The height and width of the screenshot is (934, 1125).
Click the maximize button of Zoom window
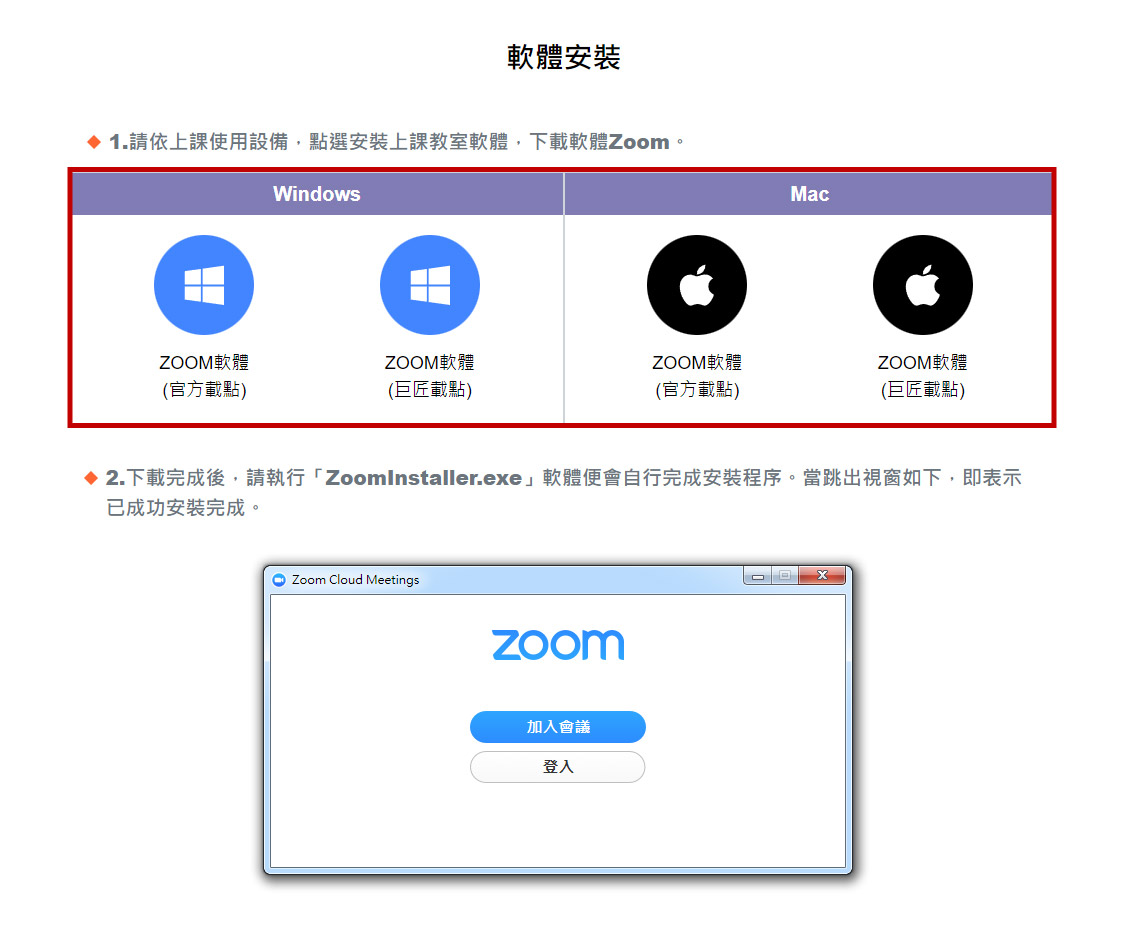pyautogui.click(x=785, y=576)
